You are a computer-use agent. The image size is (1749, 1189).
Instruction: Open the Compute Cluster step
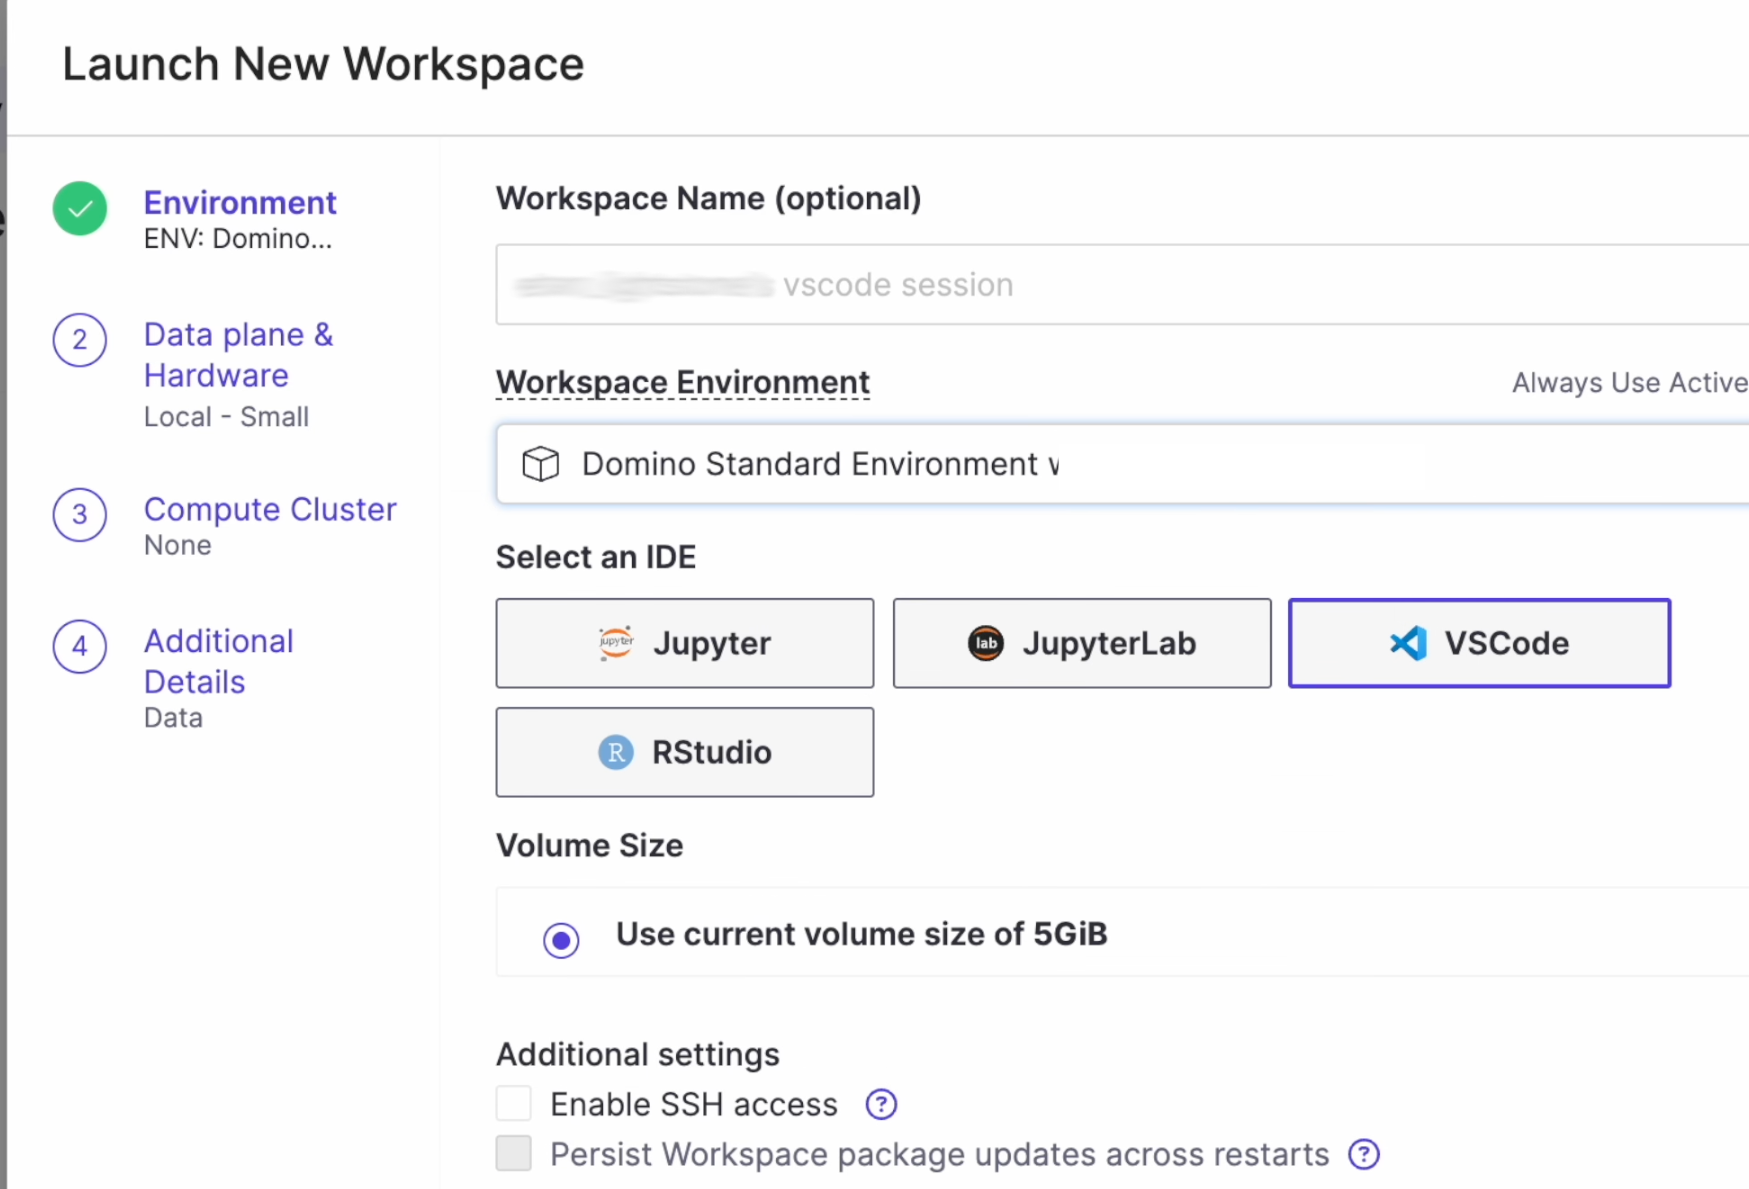tap(270, 509)
